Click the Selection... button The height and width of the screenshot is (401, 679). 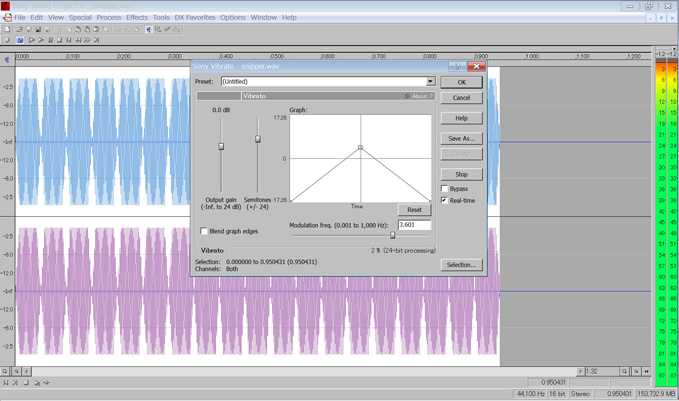(461, 265)
